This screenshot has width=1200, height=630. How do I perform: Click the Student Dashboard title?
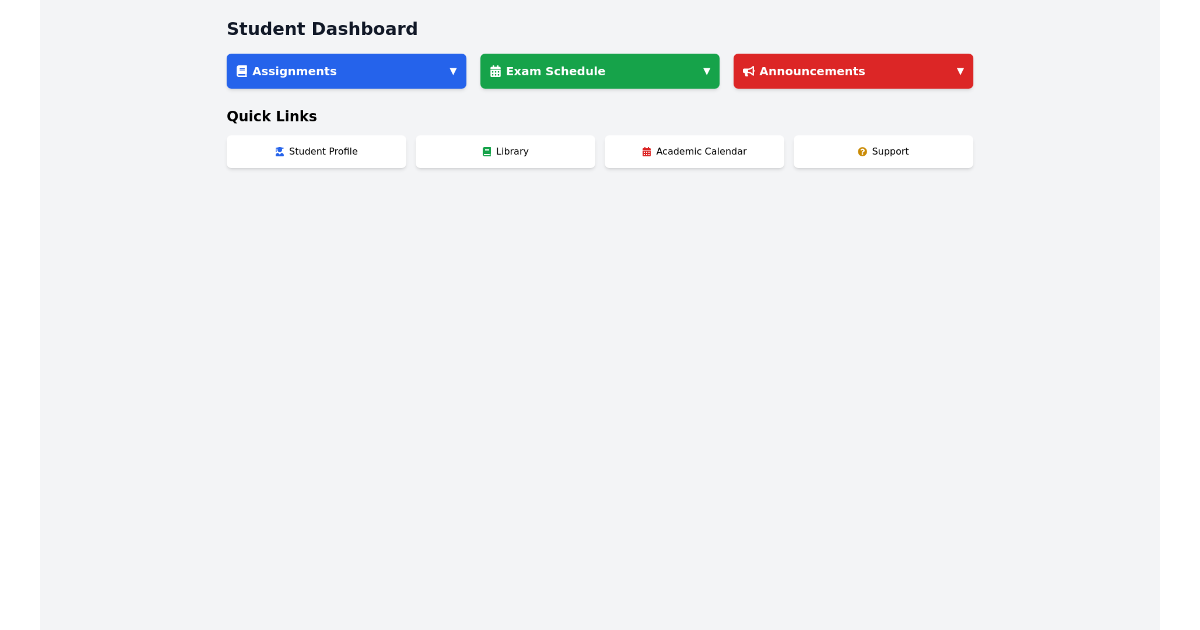pyautogui.click(x=322, y=29)
